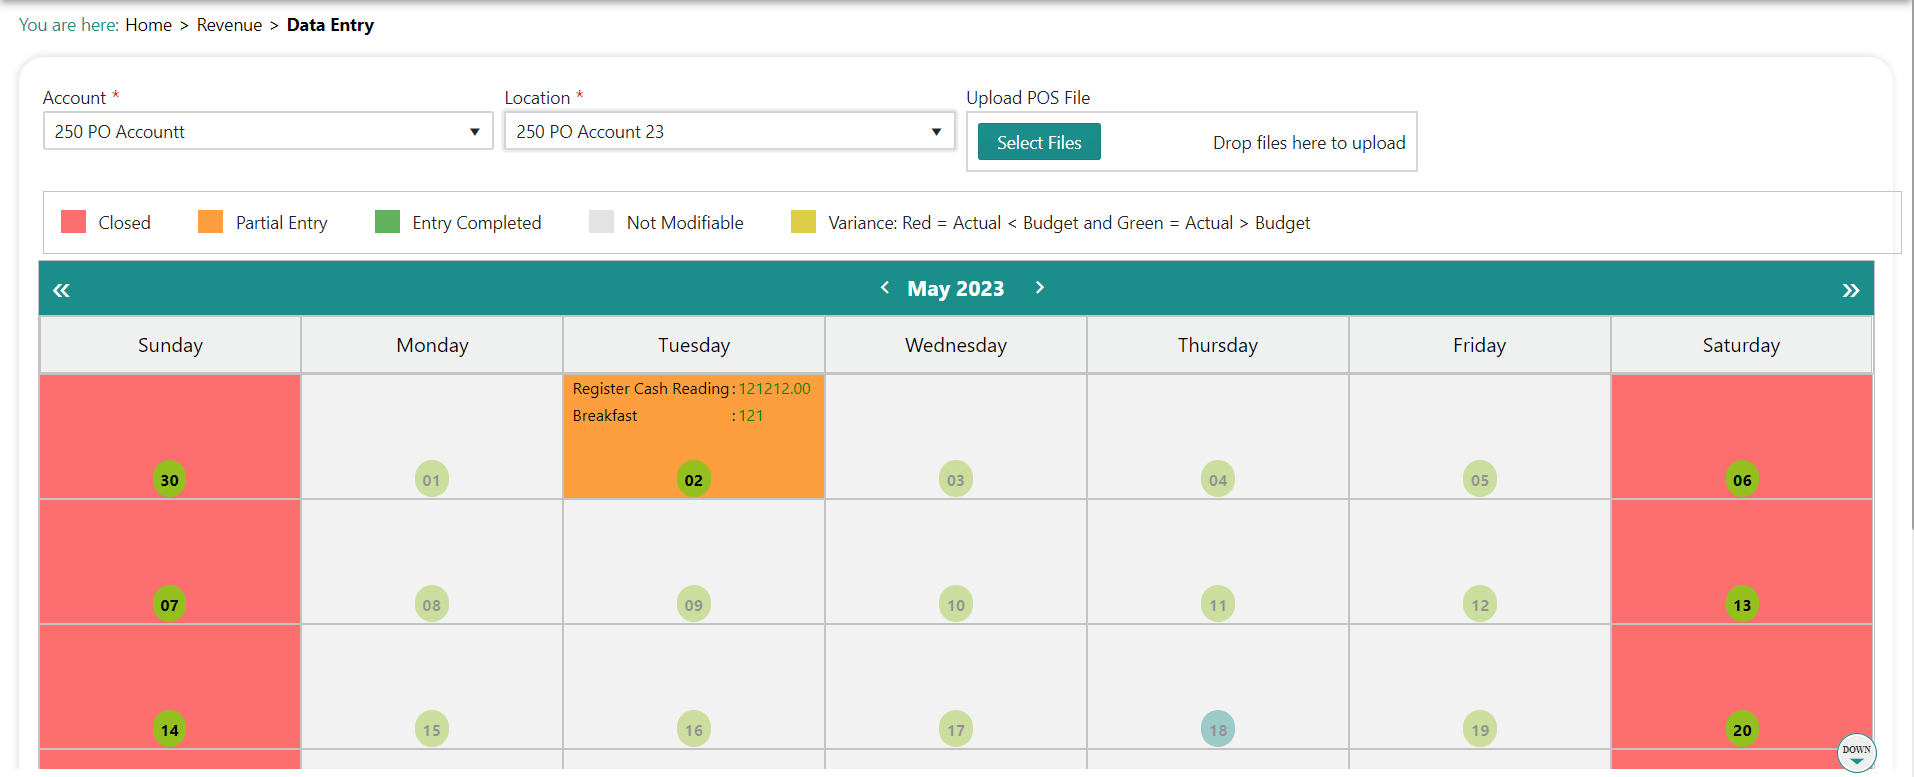Image resolution: width=1914 pixels, height=777 pixels.
Task: Select day 02 circle badge
Action: (693, 480)
